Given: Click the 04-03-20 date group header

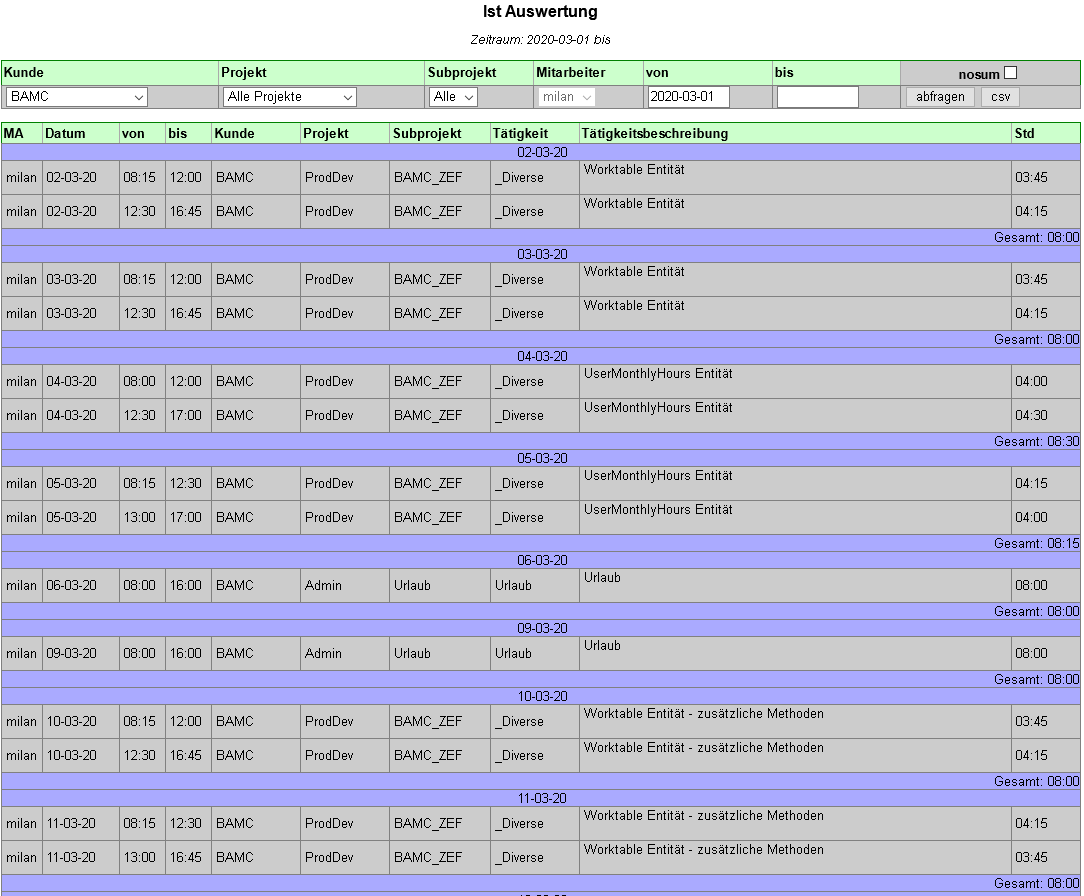Looking at the screenshot, I should [541, 356].
